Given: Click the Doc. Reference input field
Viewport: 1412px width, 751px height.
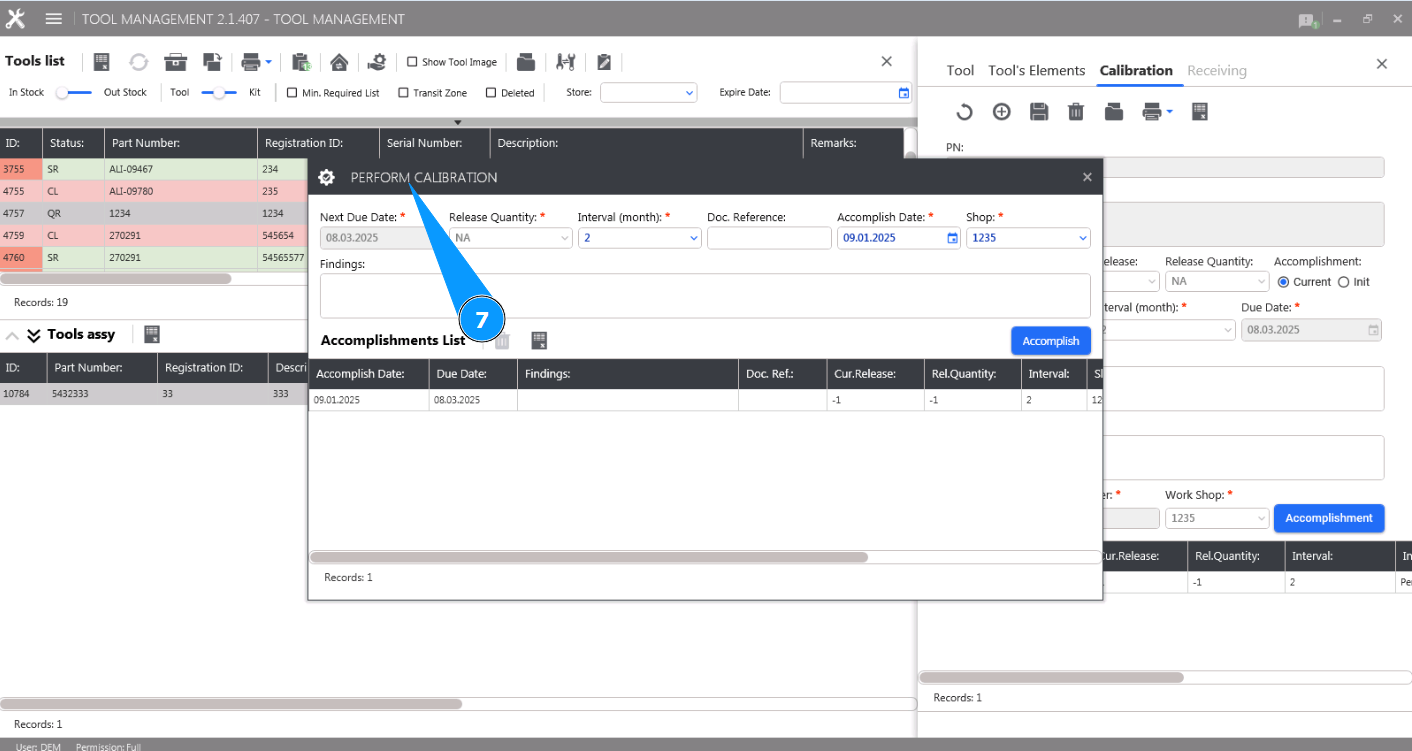Looking at the screenshot, I should pos(769,238).
